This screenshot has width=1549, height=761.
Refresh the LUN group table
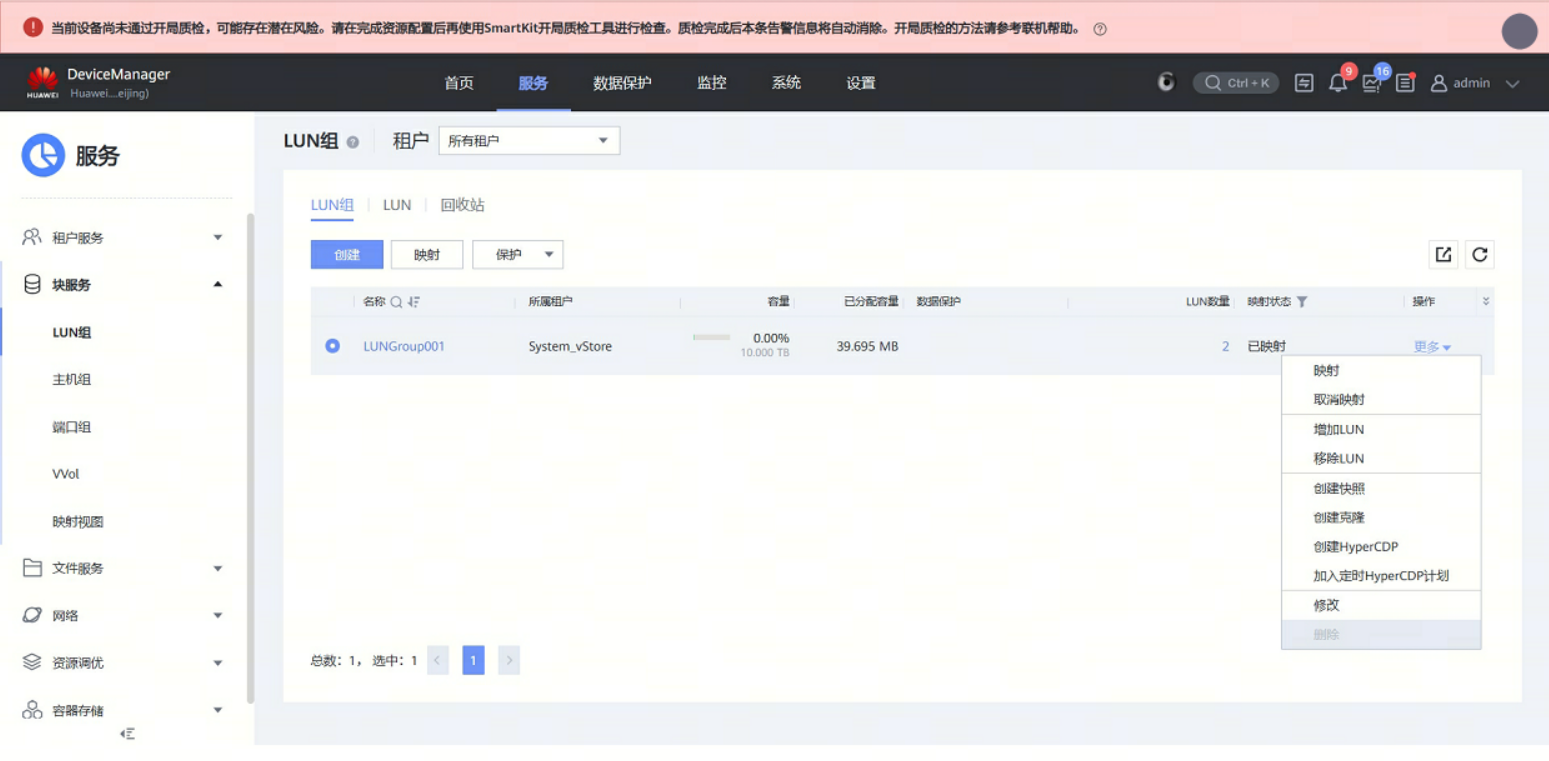[x=1480, y=254]
